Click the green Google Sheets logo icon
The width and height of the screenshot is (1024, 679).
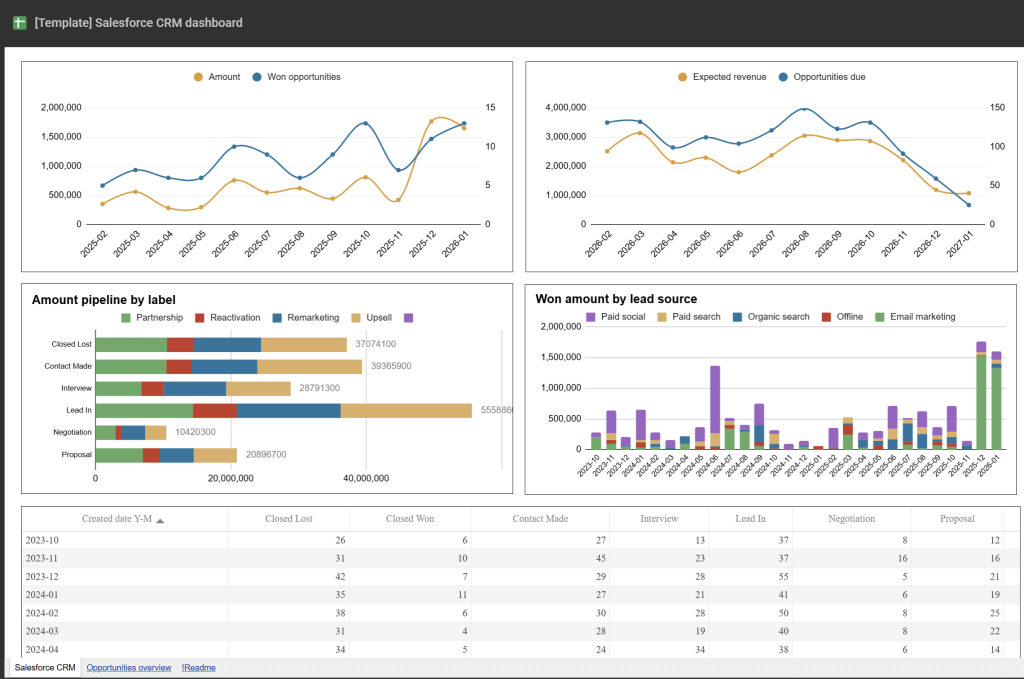tap(19, 21)
